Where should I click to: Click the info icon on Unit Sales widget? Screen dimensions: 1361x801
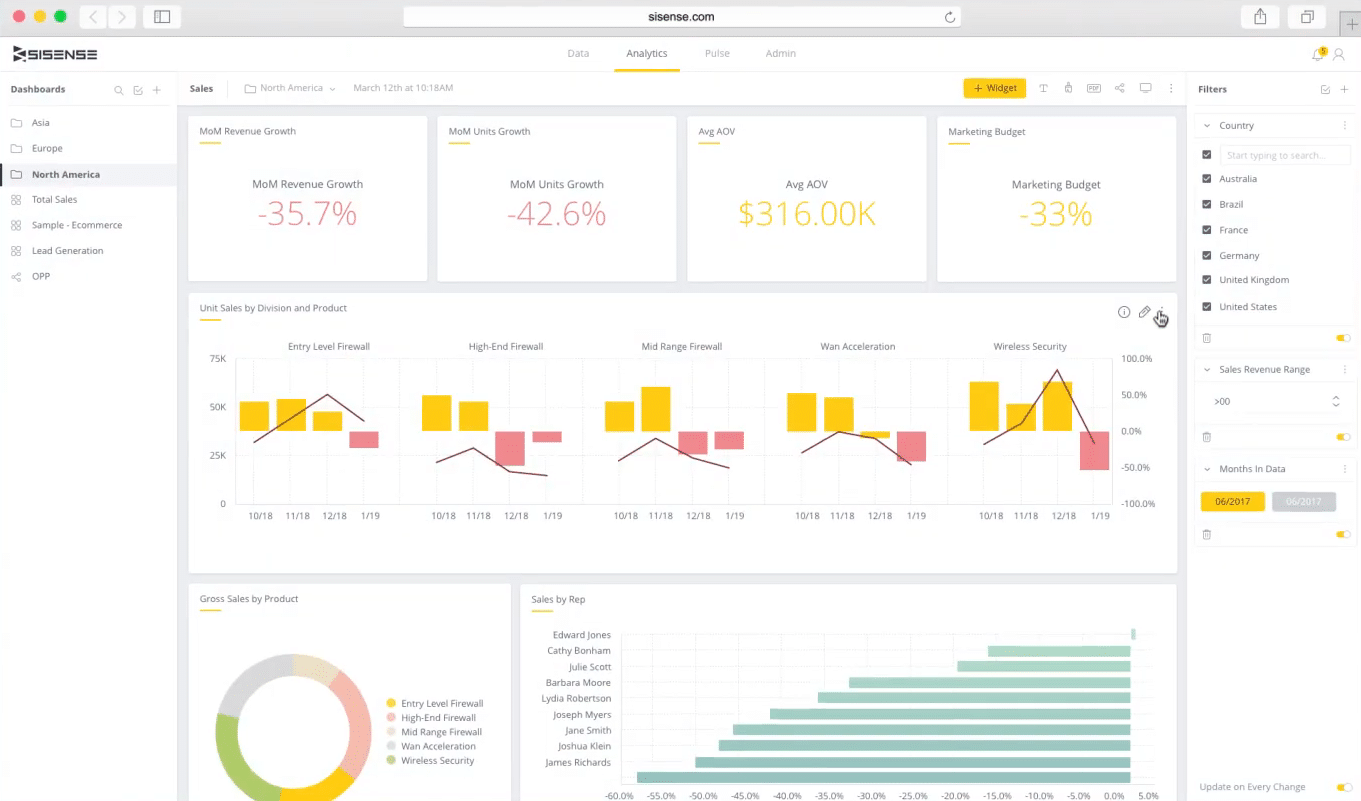click(1124, 312)
